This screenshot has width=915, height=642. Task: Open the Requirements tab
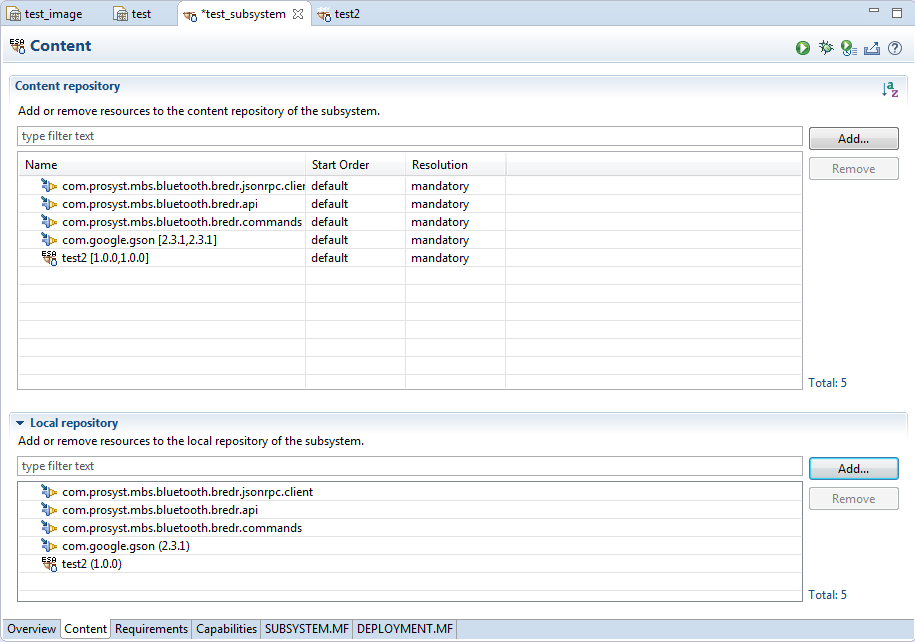[x=151, y=629]
